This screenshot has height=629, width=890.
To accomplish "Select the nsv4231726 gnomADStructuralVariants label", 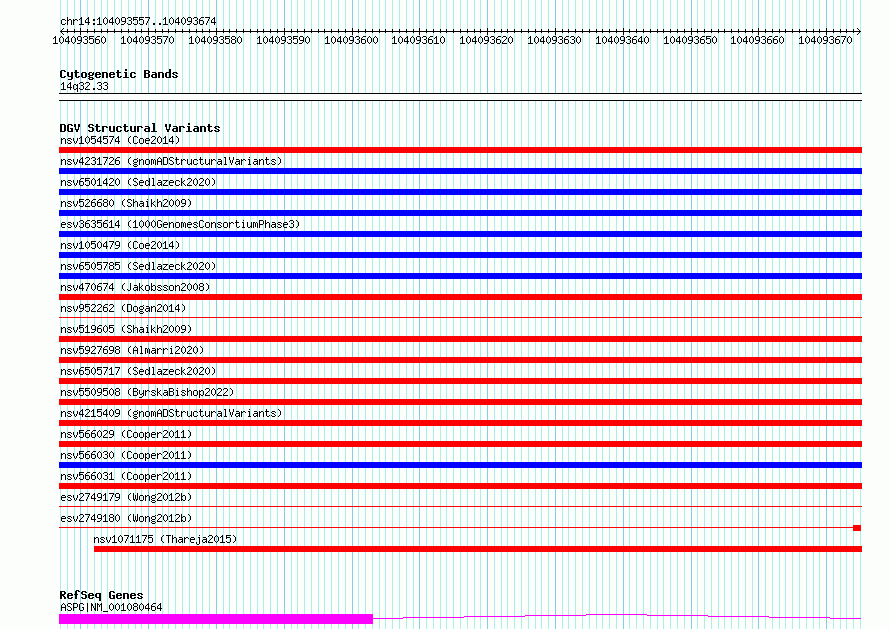I will [171, 161].
